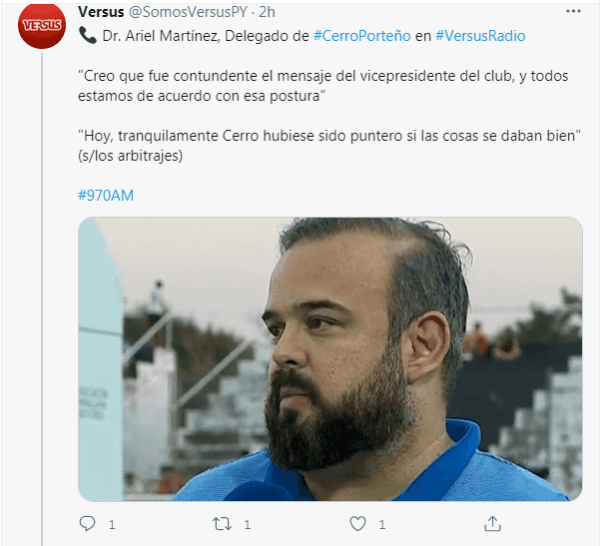Click the retweet count number
The width and height of the screenshot is (600, 546).
(x=247, y=525)
